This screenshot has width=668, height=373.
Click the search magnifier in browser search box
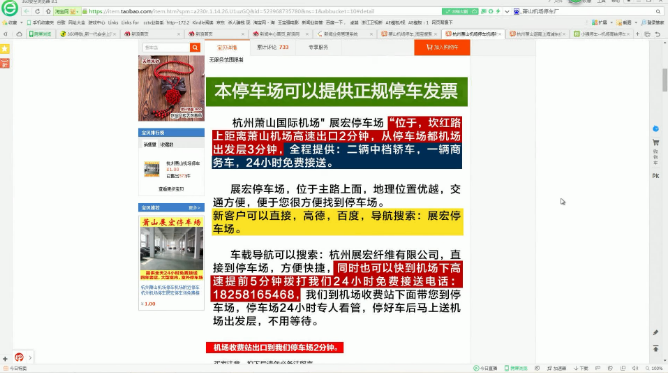[659, 11]
